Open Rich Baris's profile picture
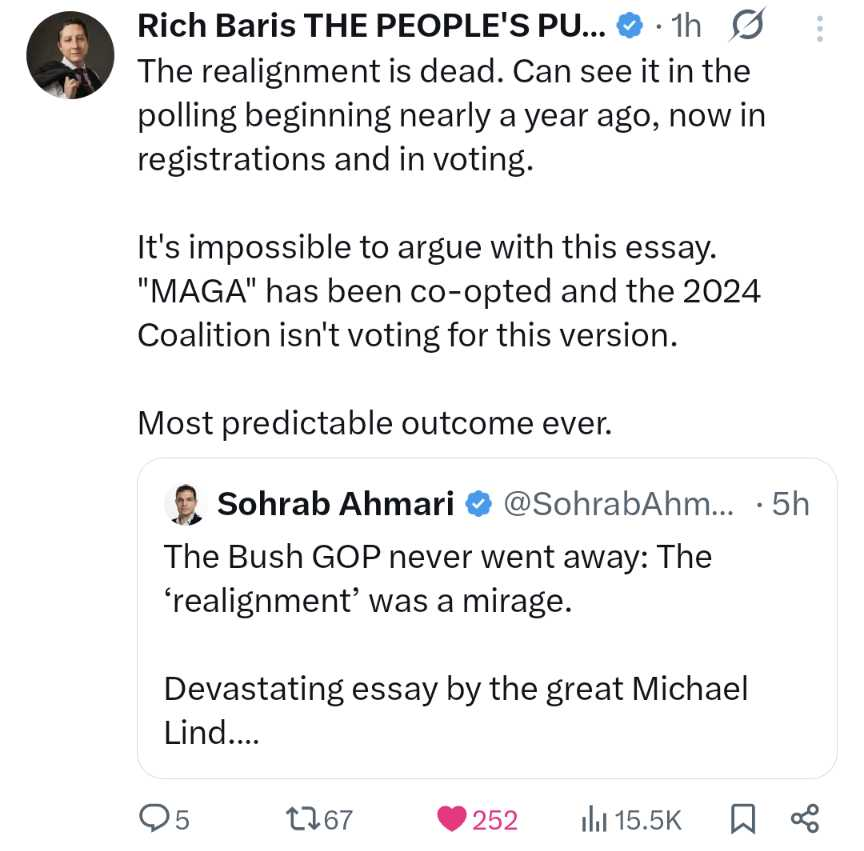 [x=70, y=56]
